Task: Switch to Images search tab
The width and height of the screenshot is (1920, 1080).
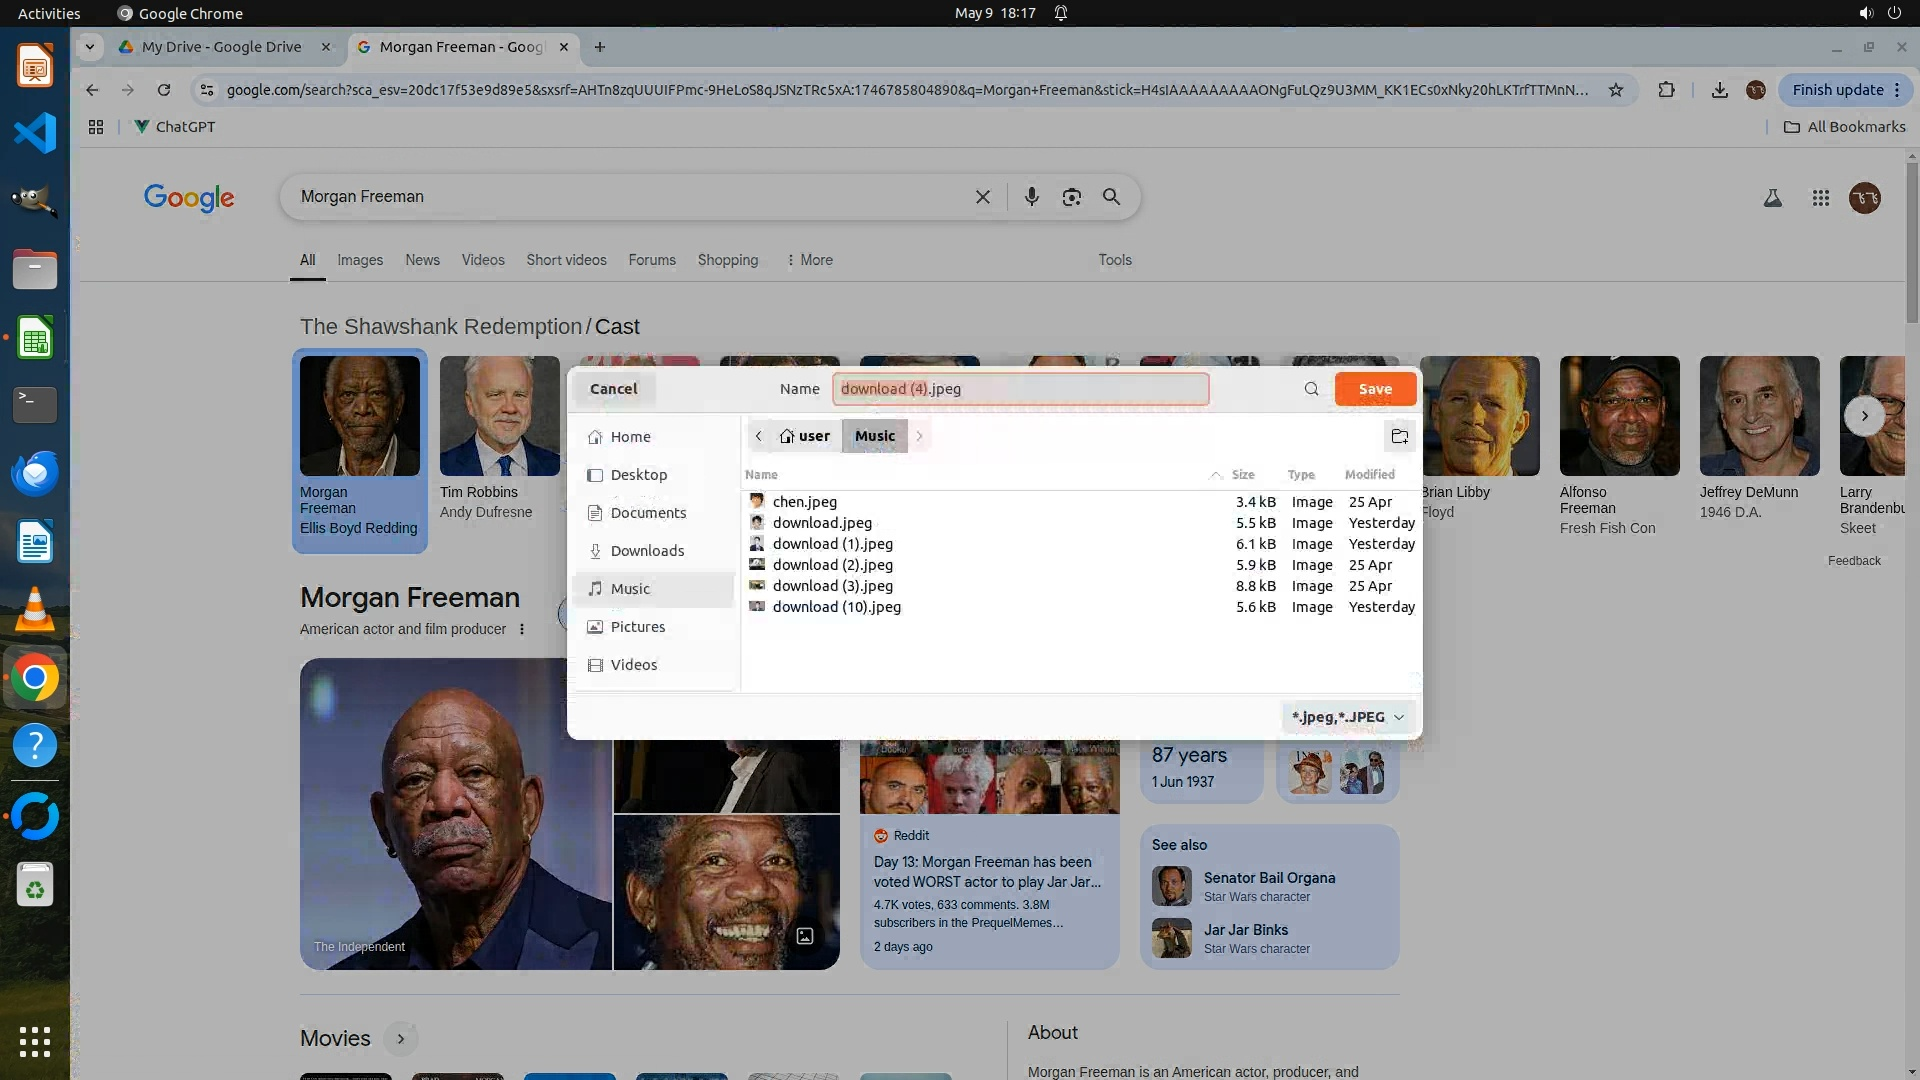Action: [359, 260]
